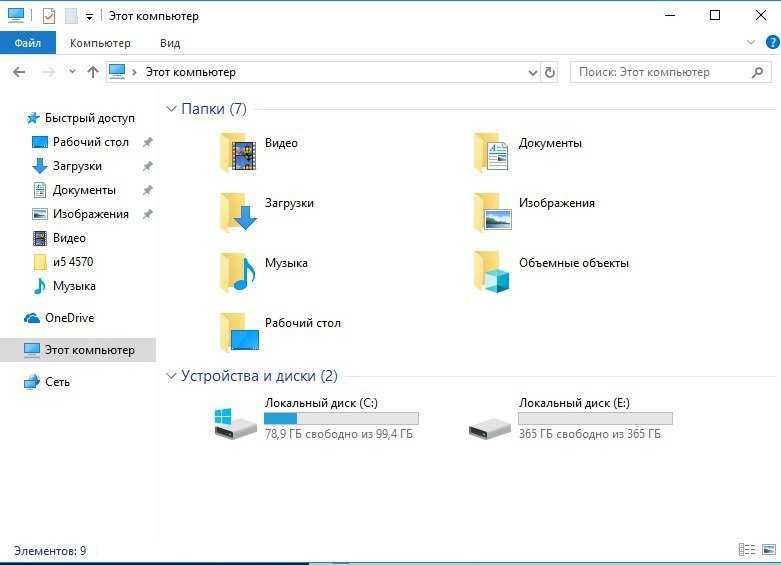This screenshot has width=781, height=565.
Task: Click the pin icon next to sidebar Изображения
Action: [x=147, y=214]
